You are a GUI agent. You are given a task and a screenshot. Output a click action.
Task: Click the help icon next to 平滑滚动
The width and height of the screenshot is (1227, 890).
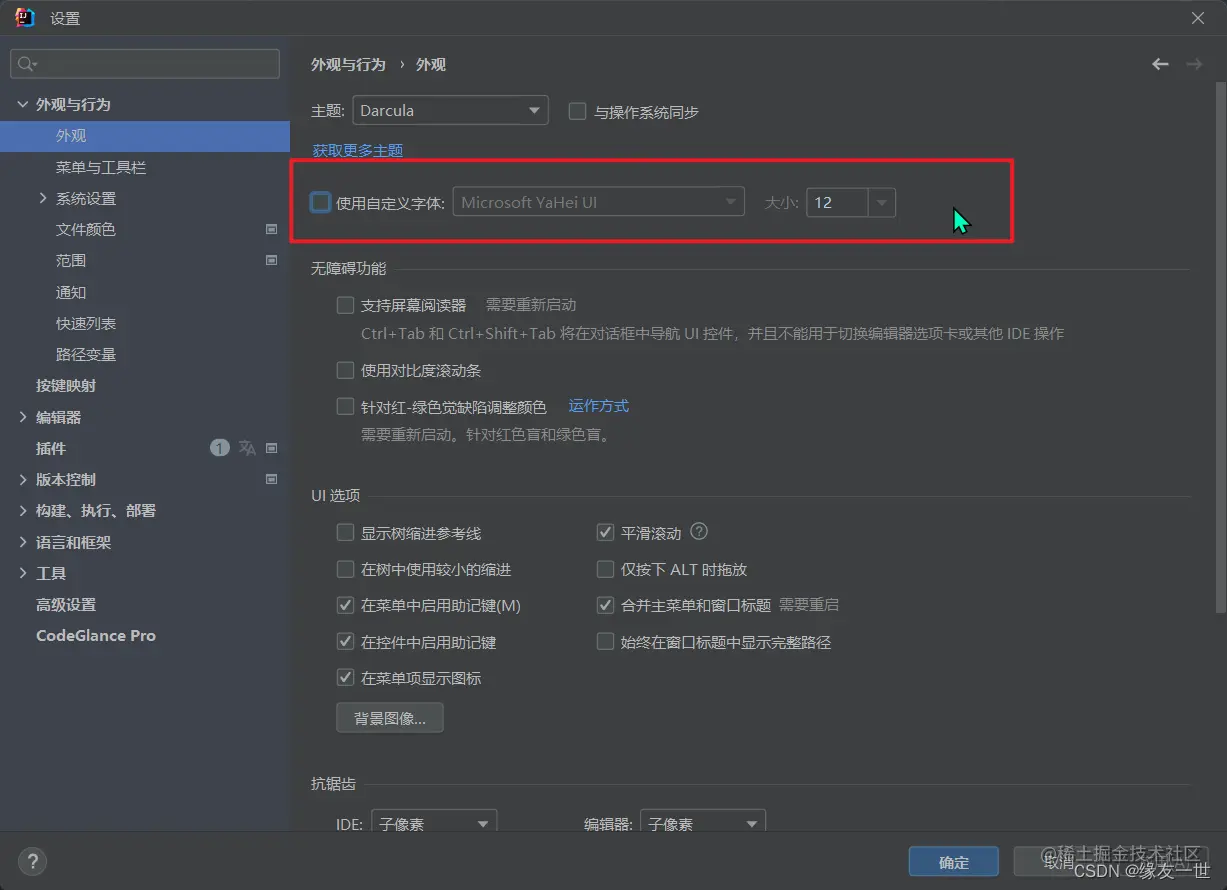tap(700, 532)
